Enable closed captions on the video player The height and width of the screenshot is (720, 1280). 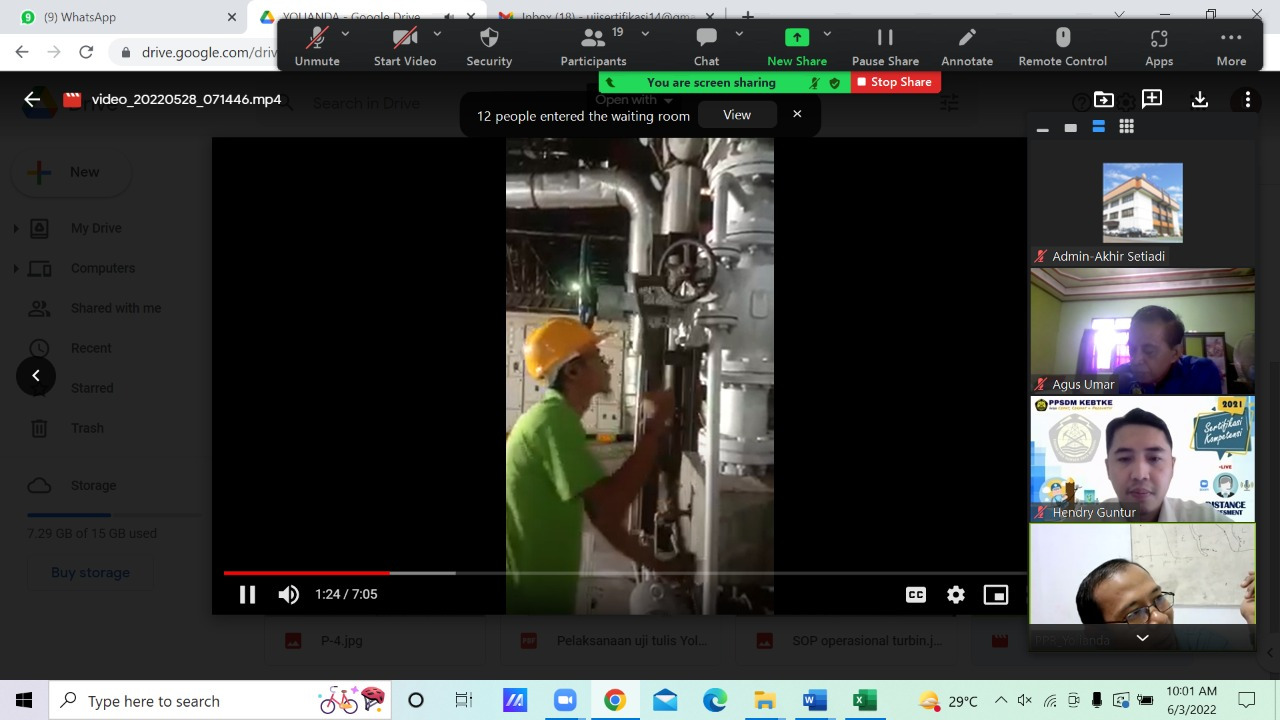coord(916,594)
